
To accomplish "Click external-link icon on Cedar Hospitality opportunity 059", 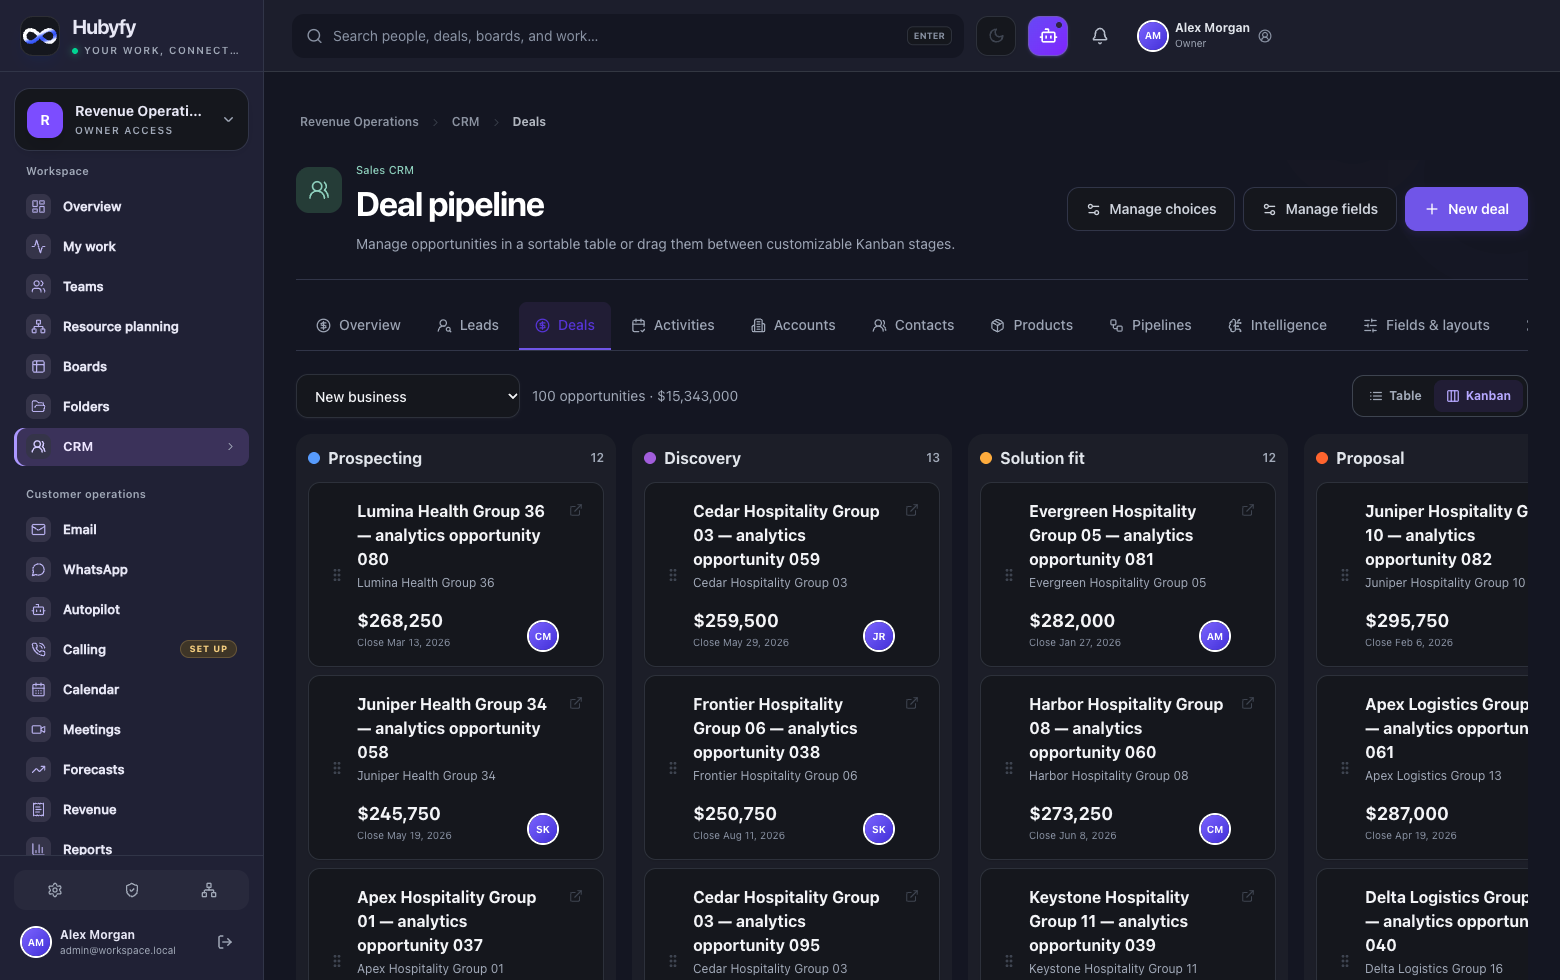I will (912, 510).
